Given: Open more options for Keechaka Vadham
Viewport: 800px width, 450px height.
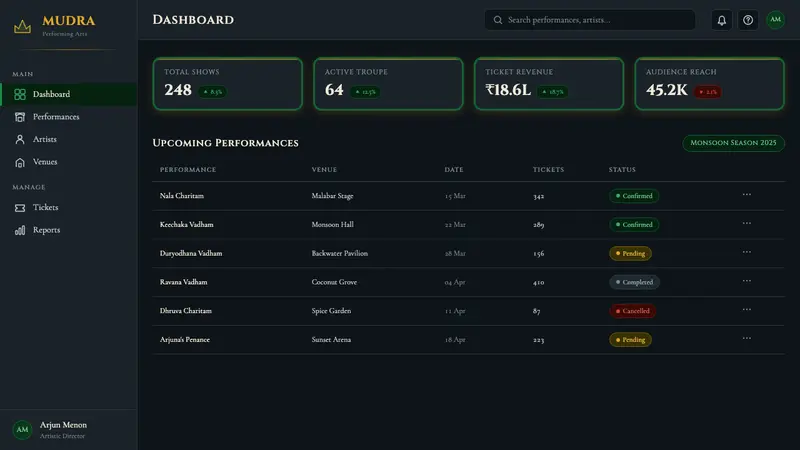Looking at the screenshot, I should coord(746,223).
